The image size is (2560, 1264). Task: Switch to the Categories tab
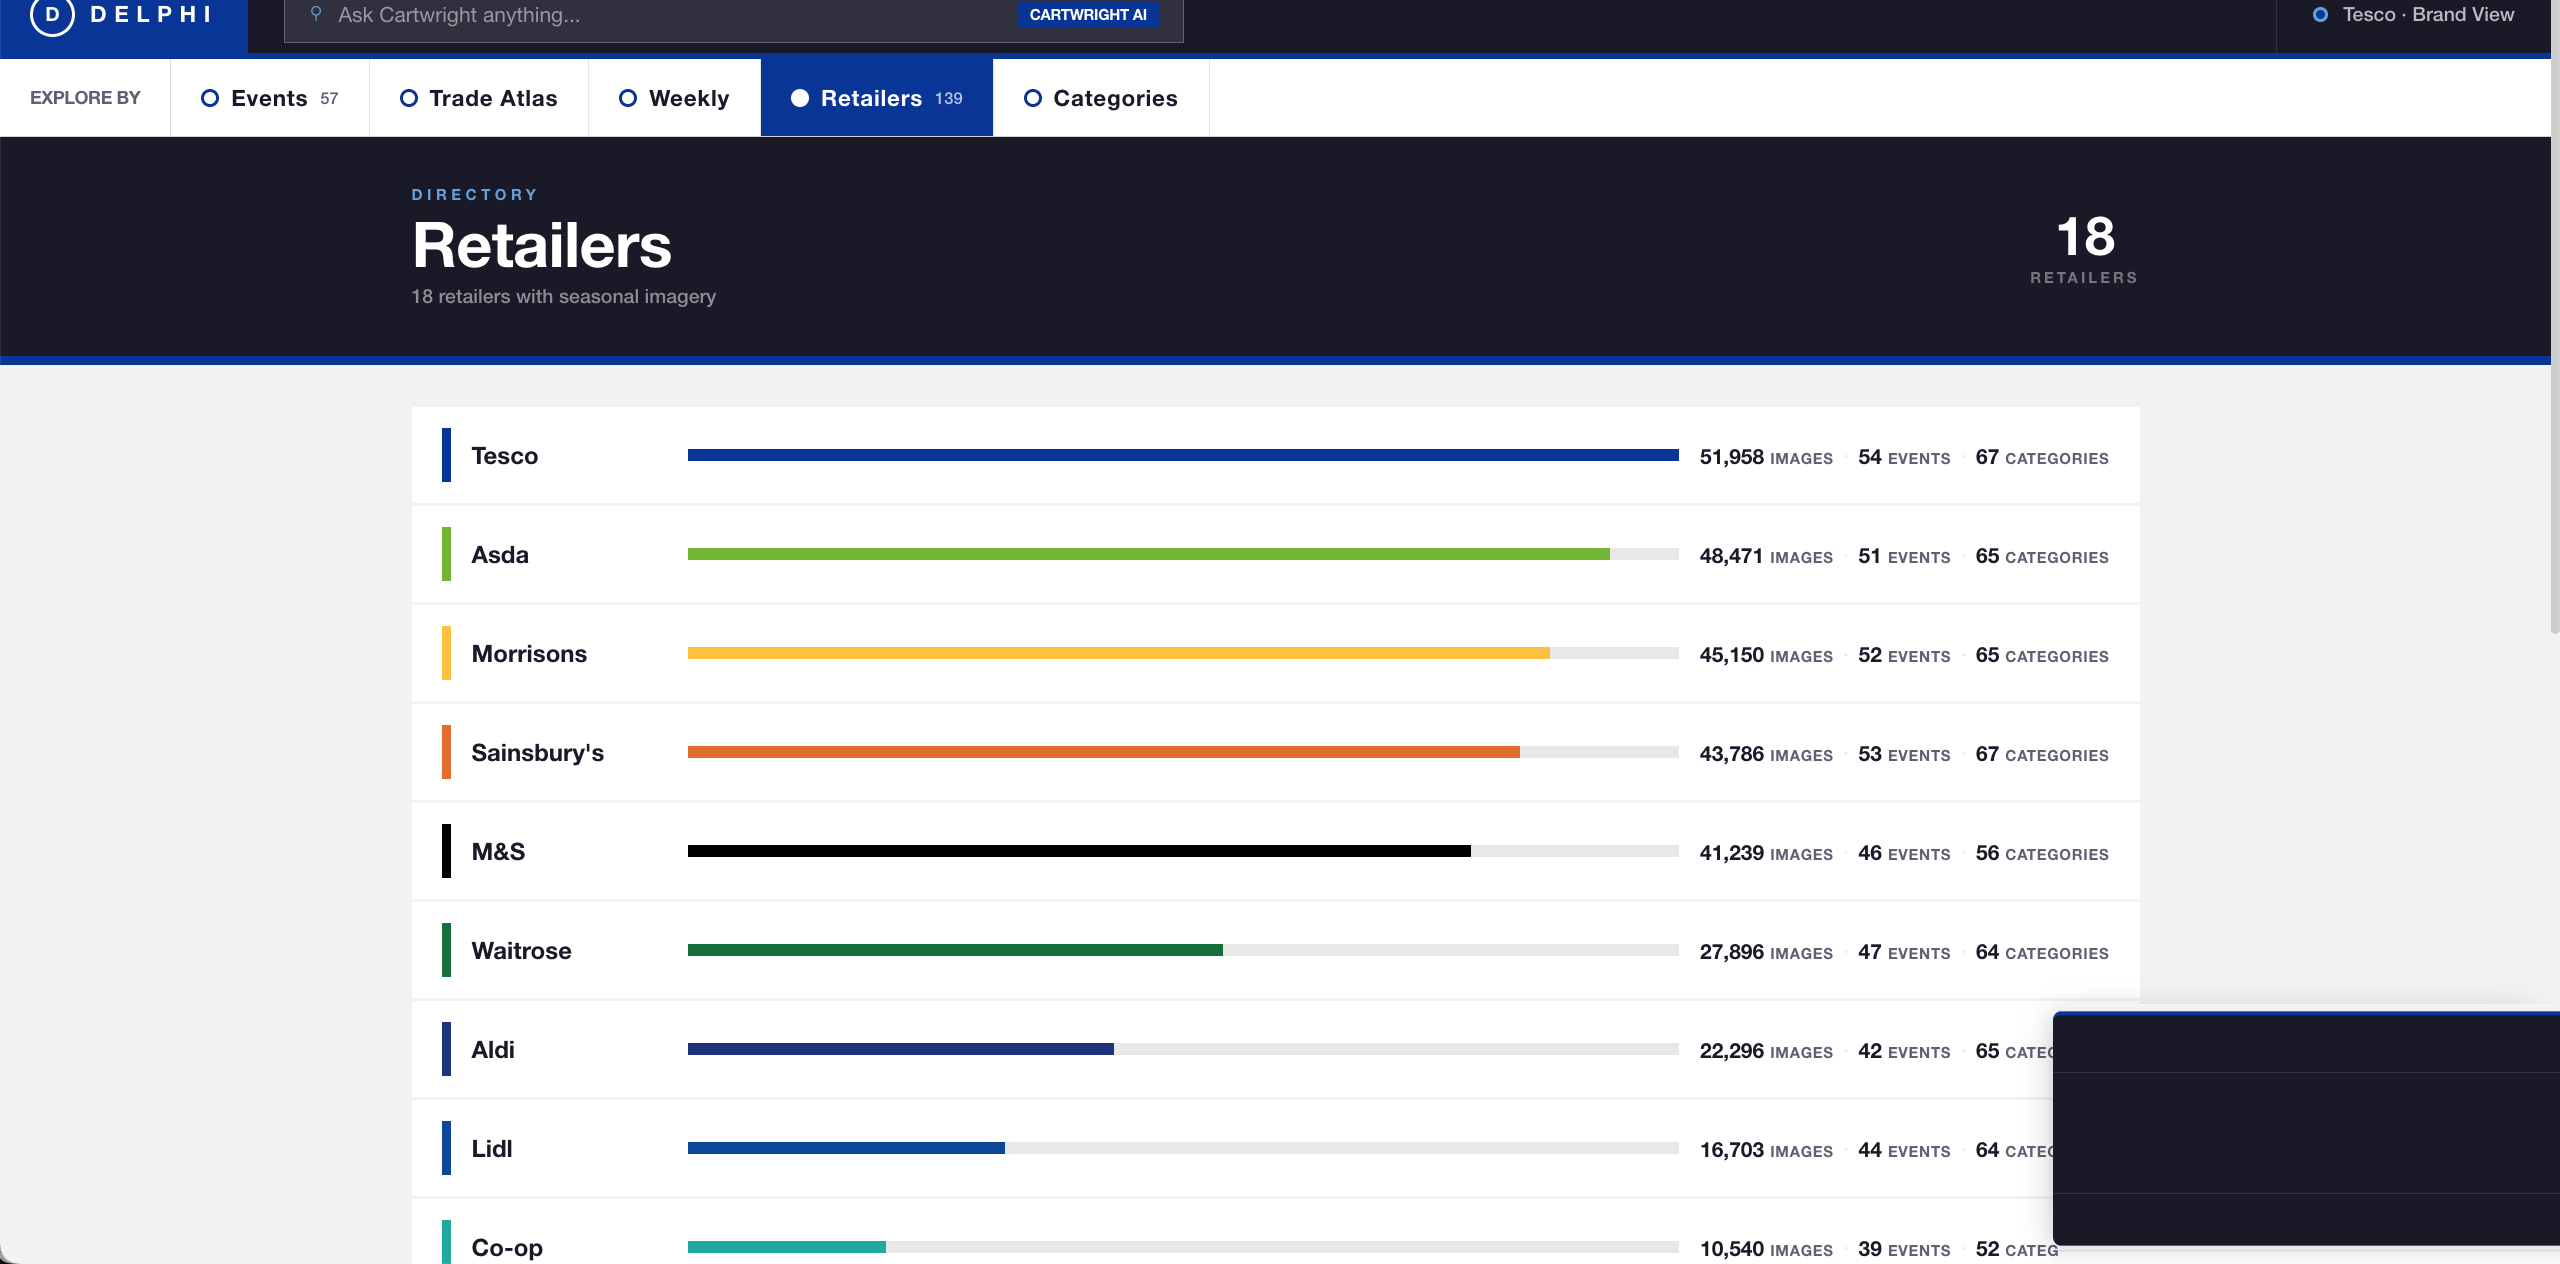coord(1101,98)
